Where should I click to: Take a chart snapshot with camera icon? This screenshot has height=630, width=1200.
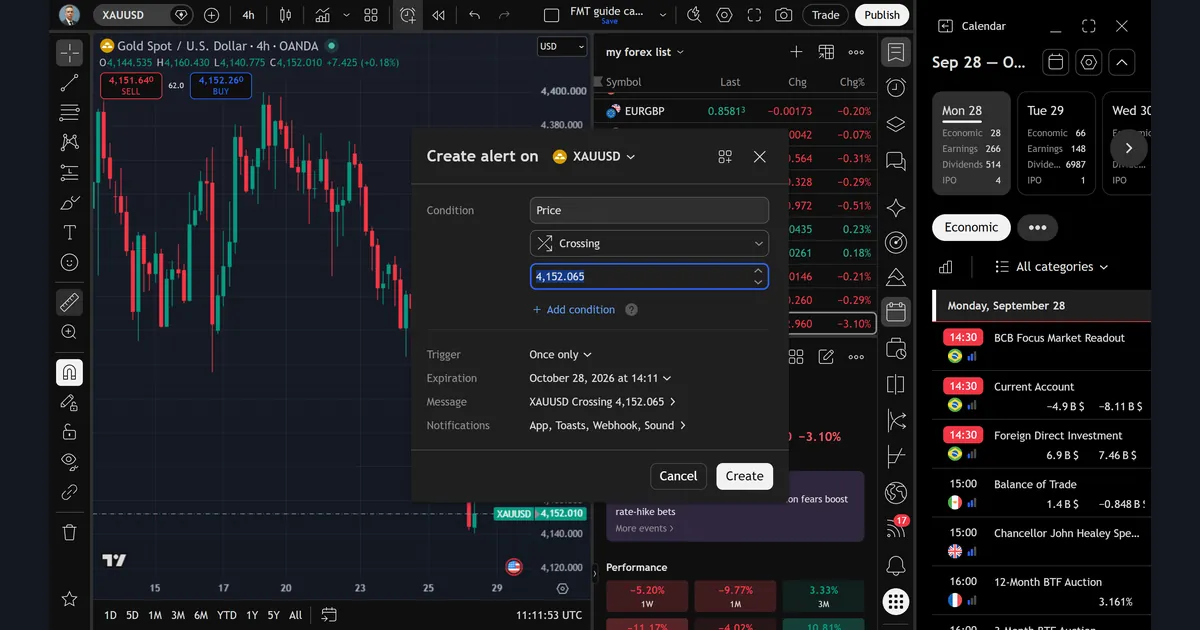click(784, 15)
